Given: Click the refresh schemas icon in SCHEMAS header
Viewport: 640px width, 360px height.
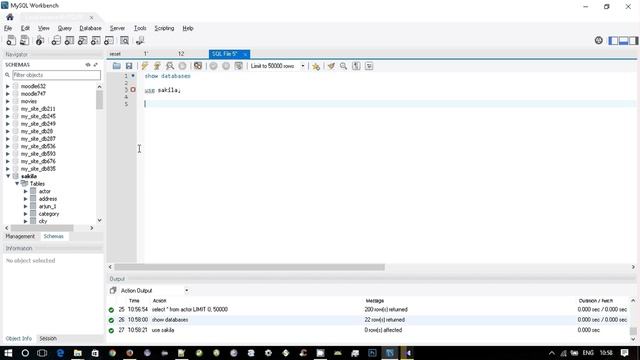Looking at the screenshot, I should [x=88, y=65].
